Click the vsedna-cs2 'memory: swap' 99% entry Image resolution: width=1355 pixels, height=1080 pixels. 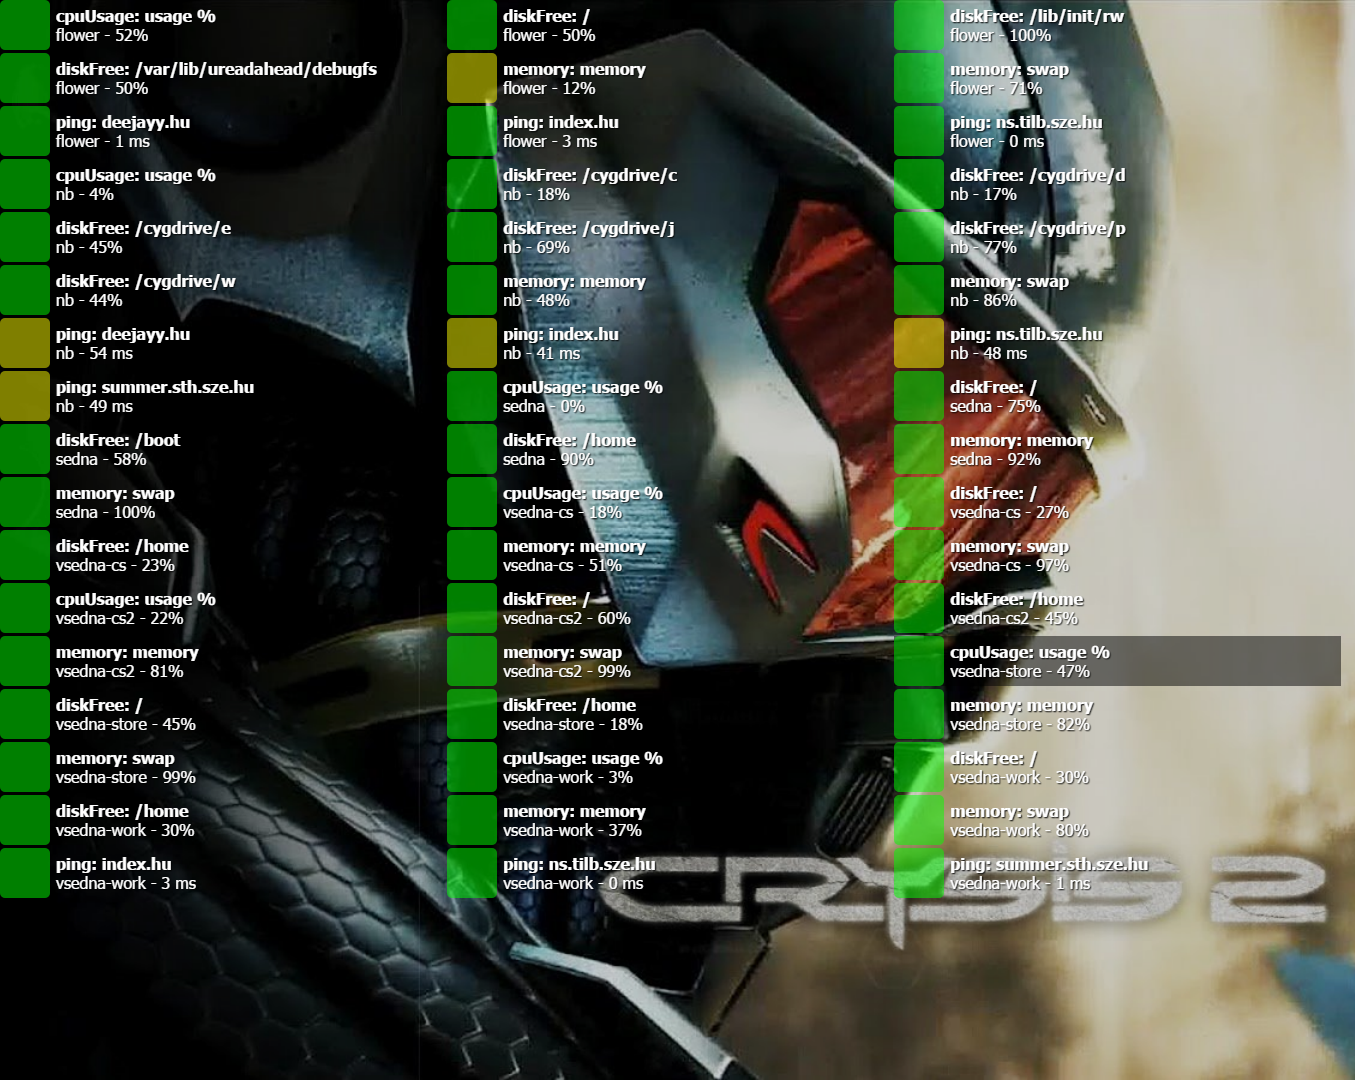pyautogui.click(x=670, y=661)
